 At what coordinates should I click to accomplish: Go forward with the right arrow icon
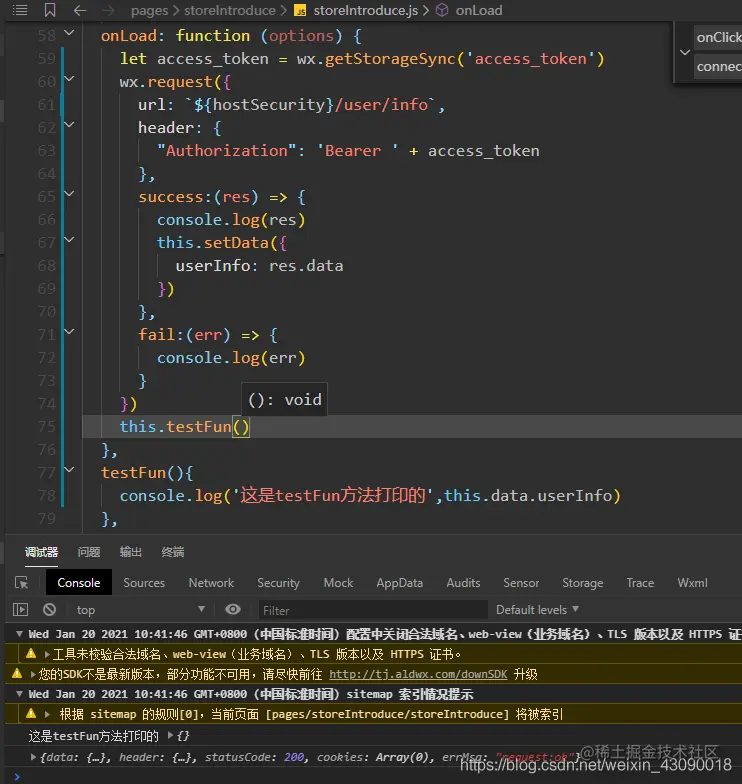click(x=108, y=10)
